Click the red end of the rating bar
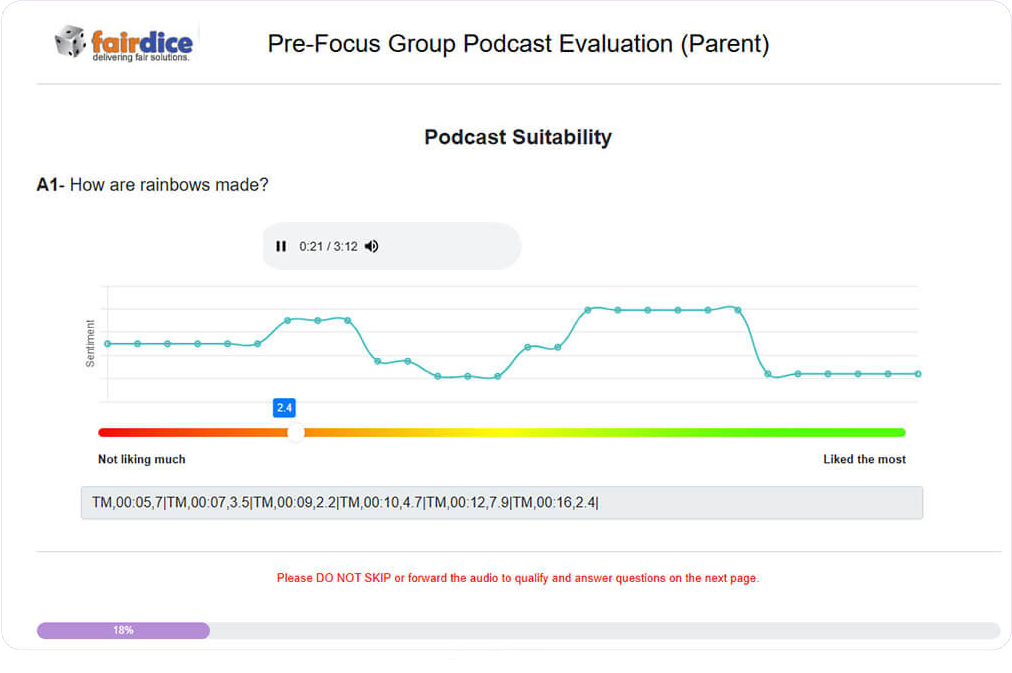 click(106, 432)
